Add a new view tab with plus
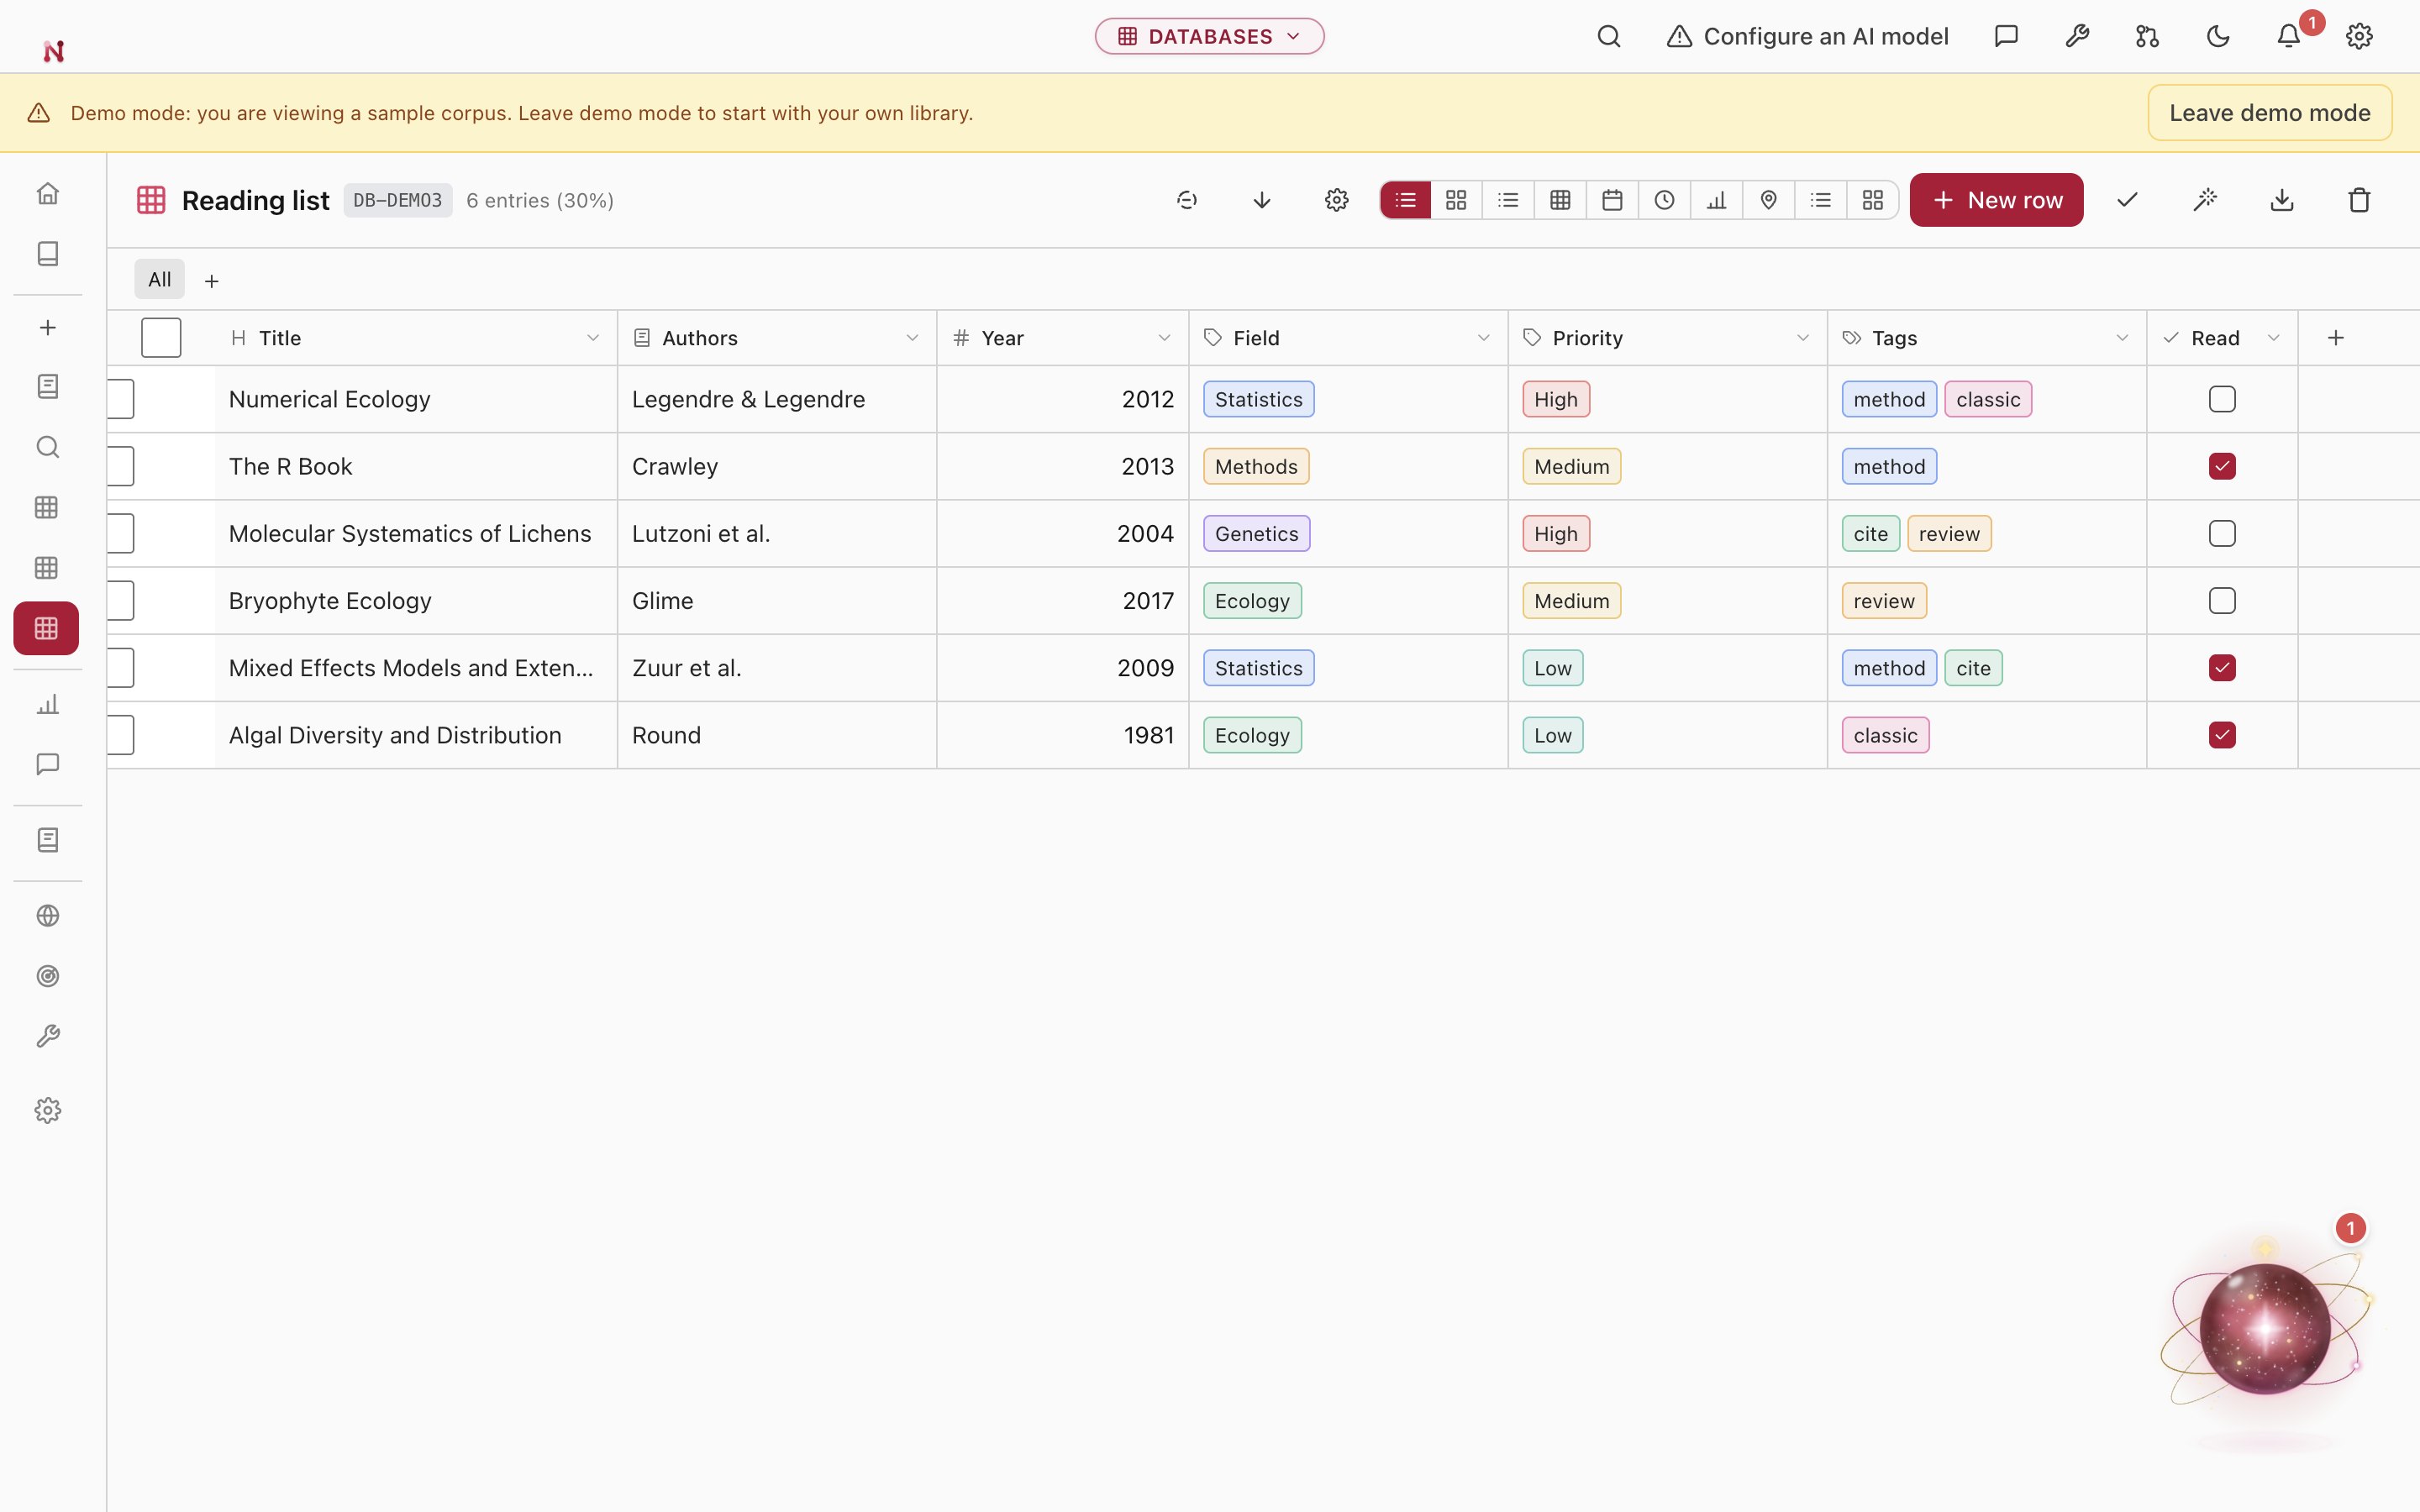This screenshot has height=1512, width=2420. point(211,281)
